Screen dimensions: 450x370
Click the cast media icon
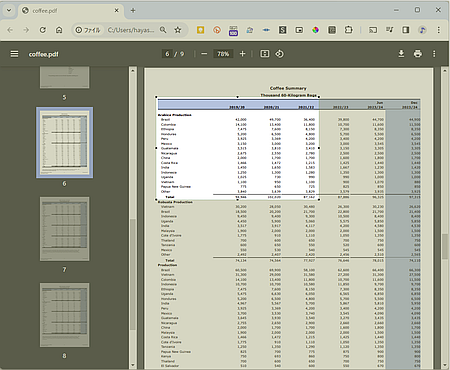pyautogui.click(x=373, y=30)
